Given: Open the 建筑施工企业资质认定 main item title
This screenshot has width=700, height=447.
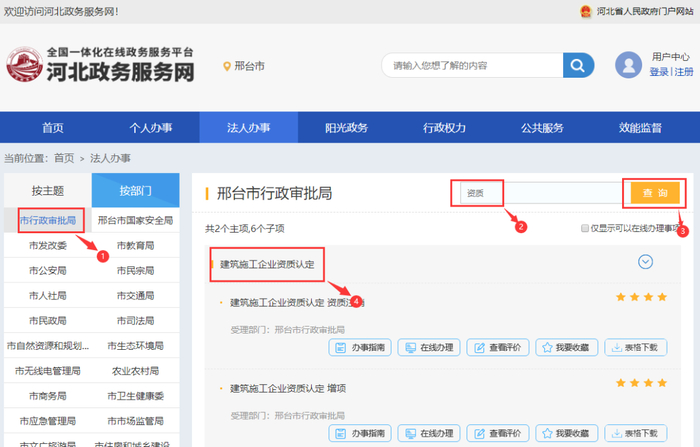Looking at the screenshot, I should click(x=267, y=264).
